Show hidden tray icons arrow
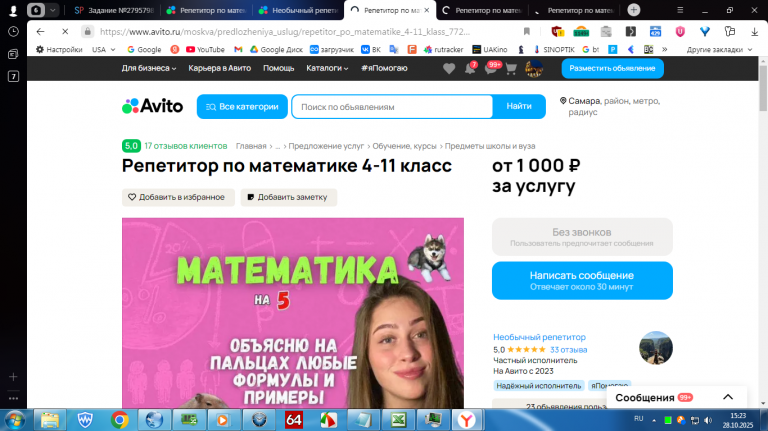Viewport: 768px width, 431px height. click(654, 420)
